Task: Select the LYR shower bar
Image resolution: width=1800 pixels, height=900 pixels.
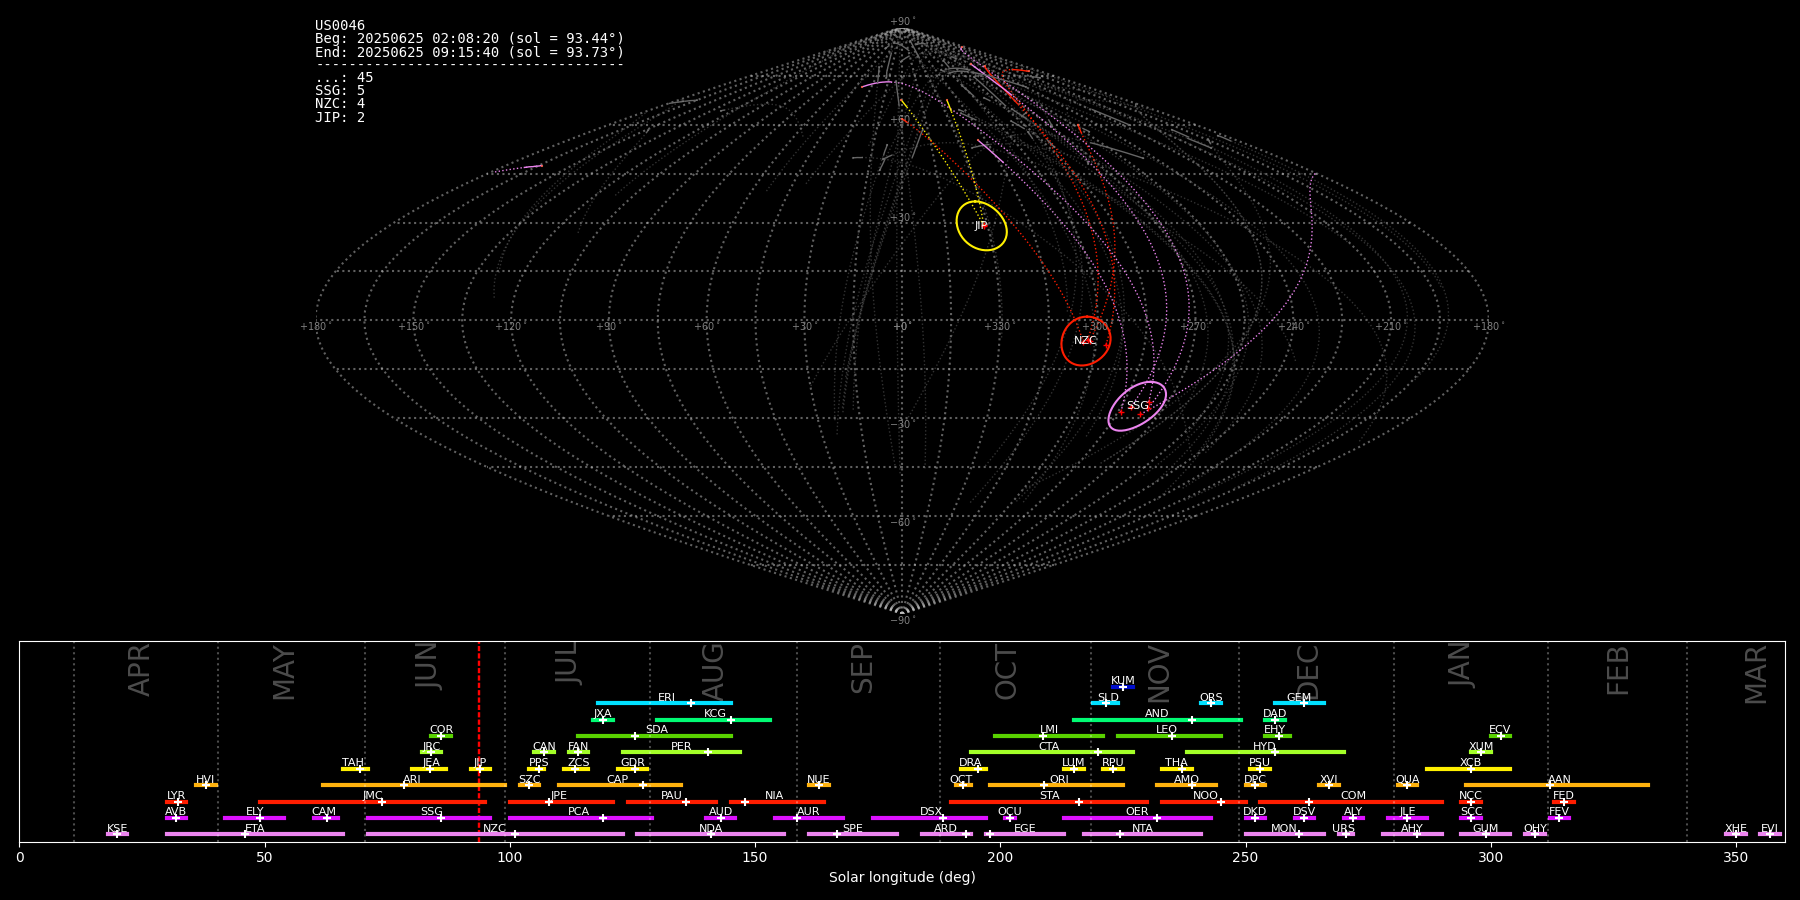Action: [176, 802]
